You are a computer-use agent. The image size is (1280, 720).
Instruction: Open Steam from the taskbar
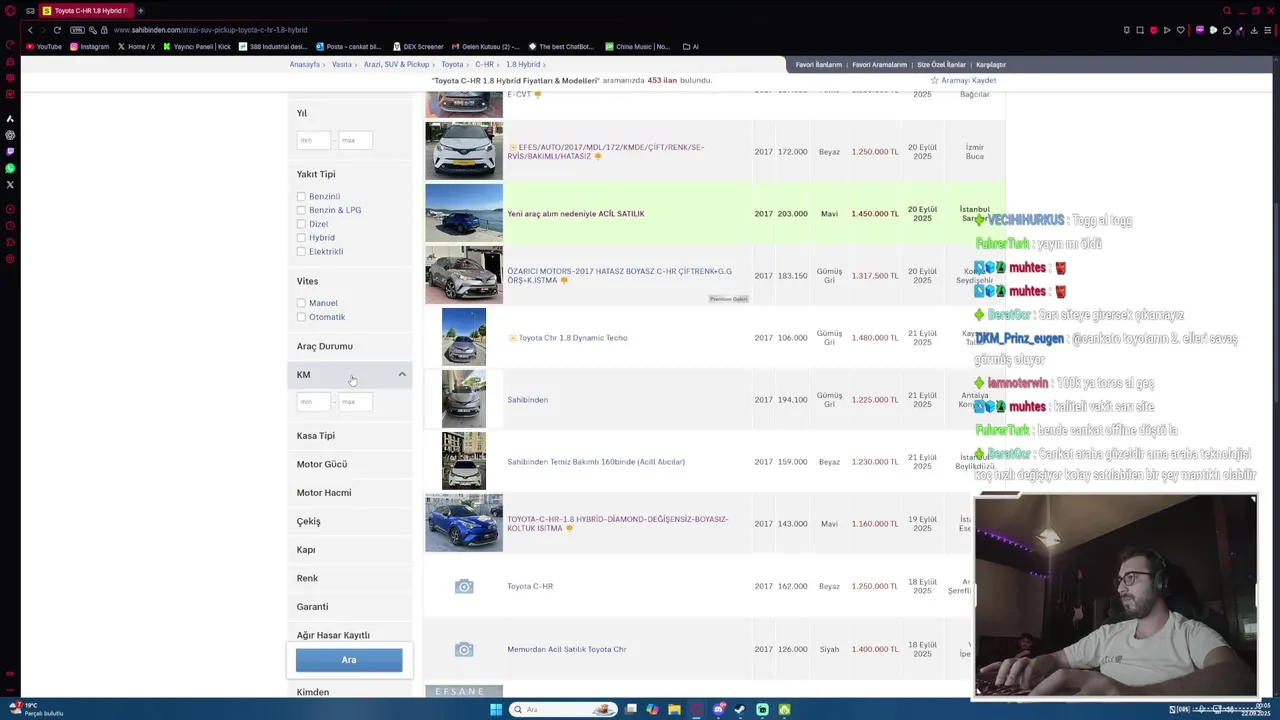740,710
